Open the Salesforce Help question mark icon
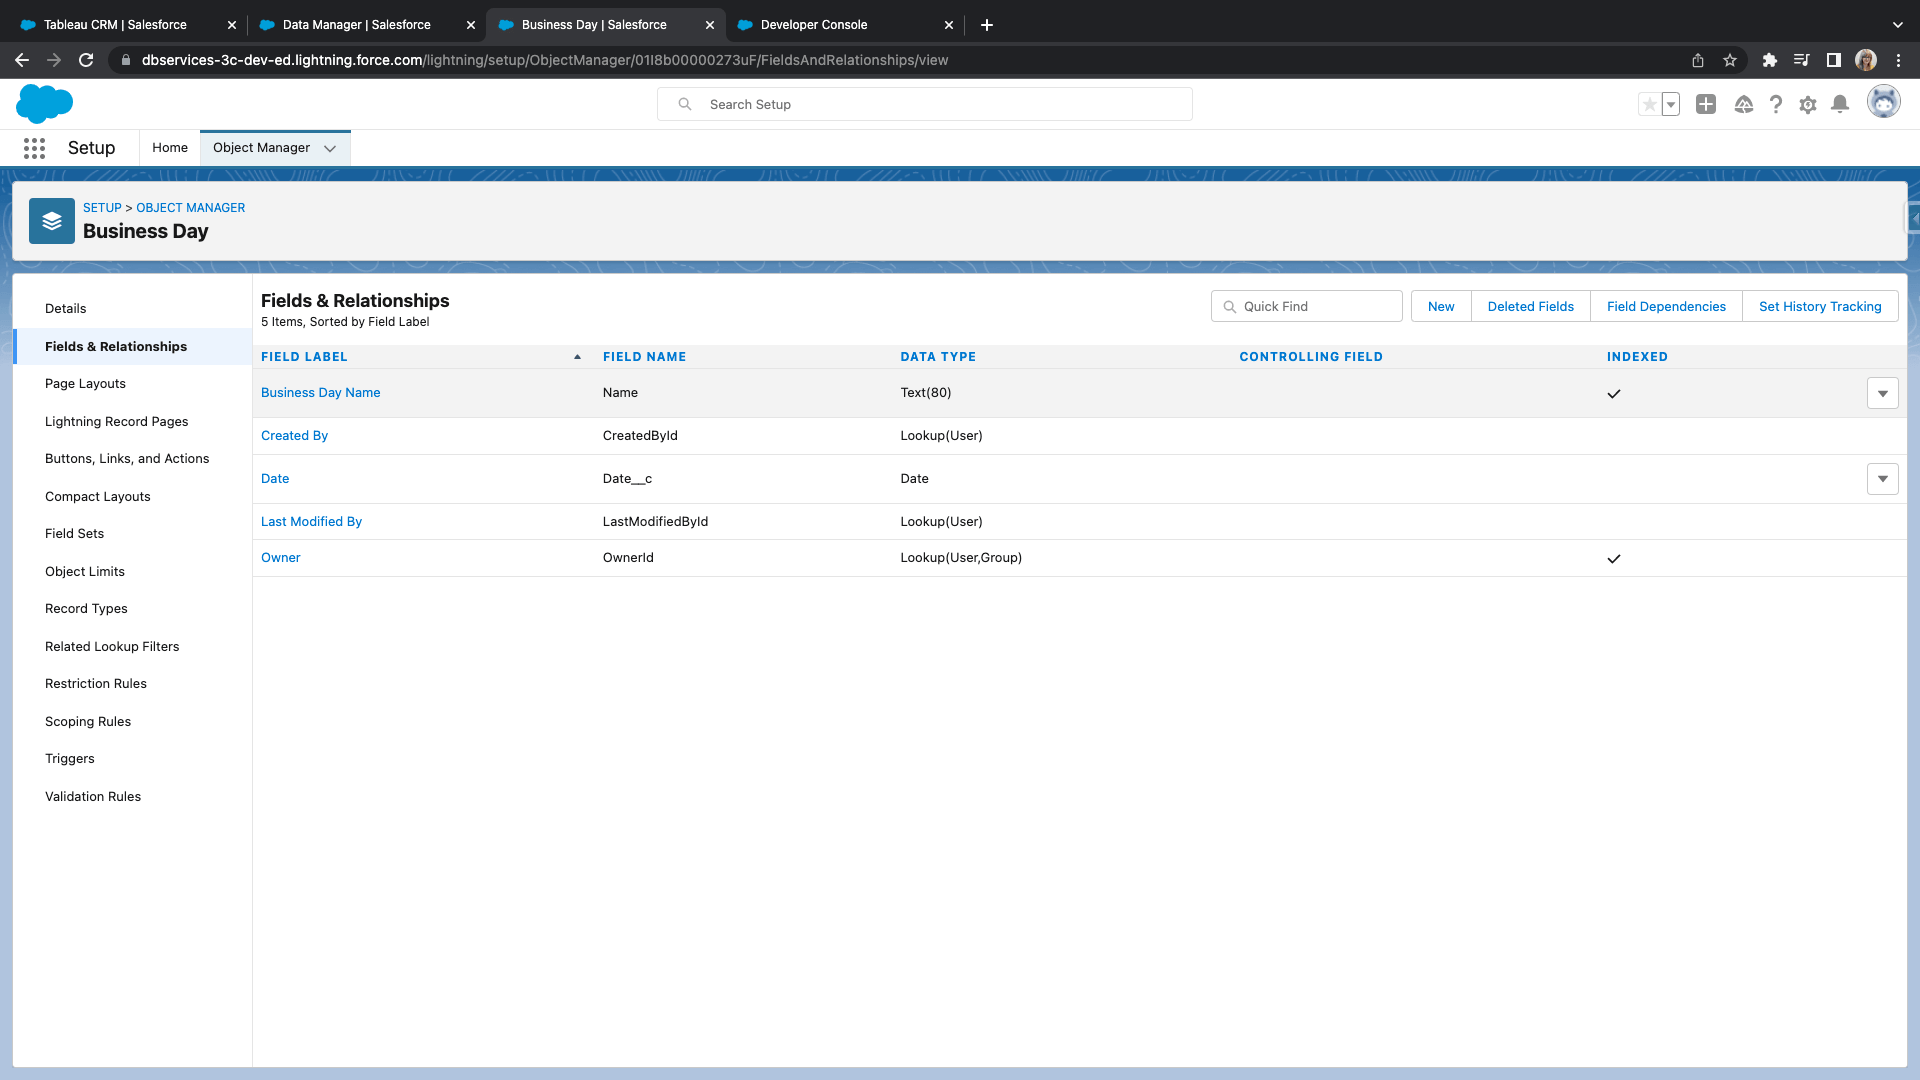 1775,104
